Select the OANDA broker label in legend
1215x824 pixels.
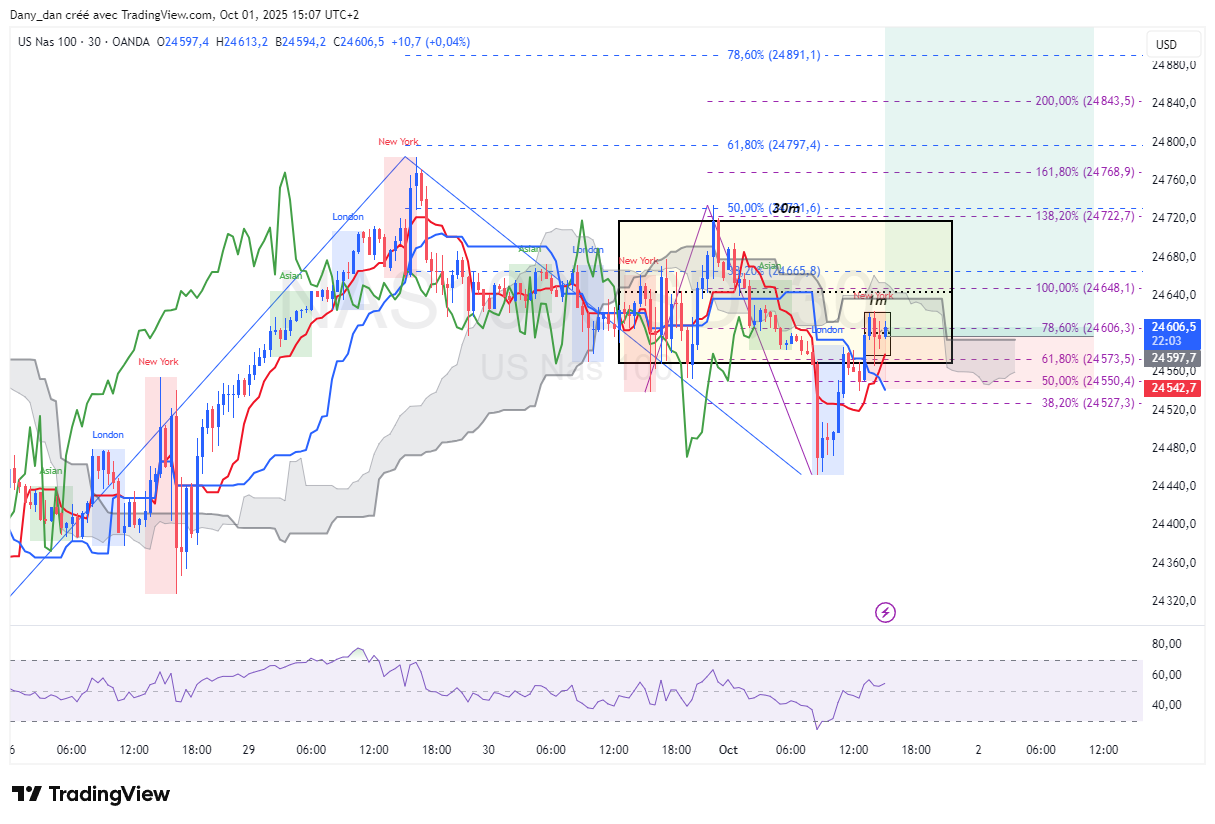click(129, 41)
